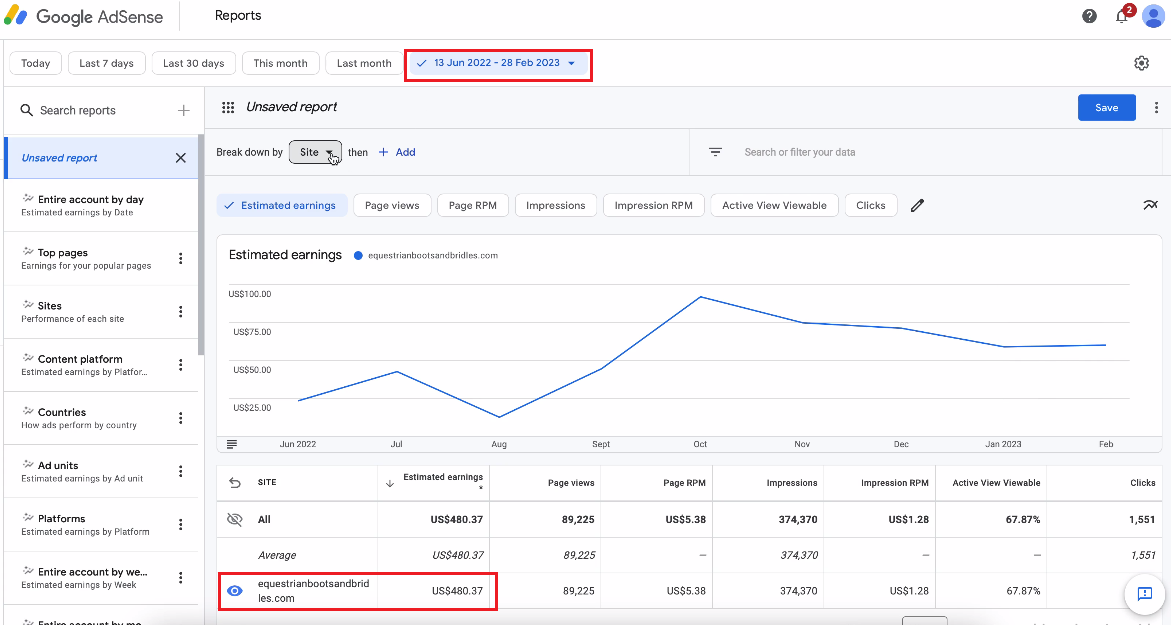Open the account profile avatar
Viewport: 1174px width, 628px height.
click(x=1154, y=16)
